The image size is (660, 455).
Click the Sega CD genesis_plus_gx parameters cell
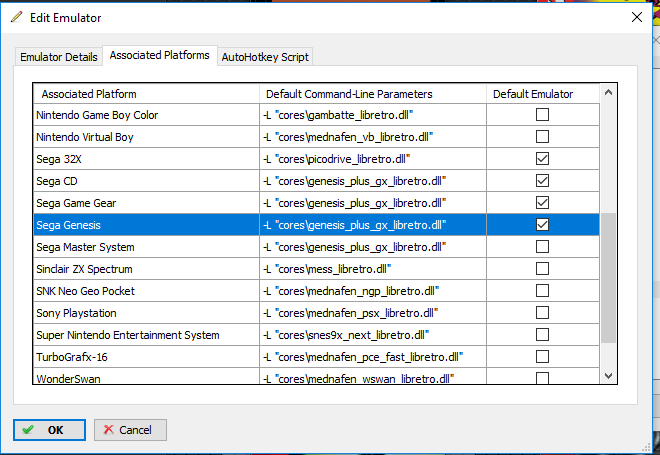point(373,181)
